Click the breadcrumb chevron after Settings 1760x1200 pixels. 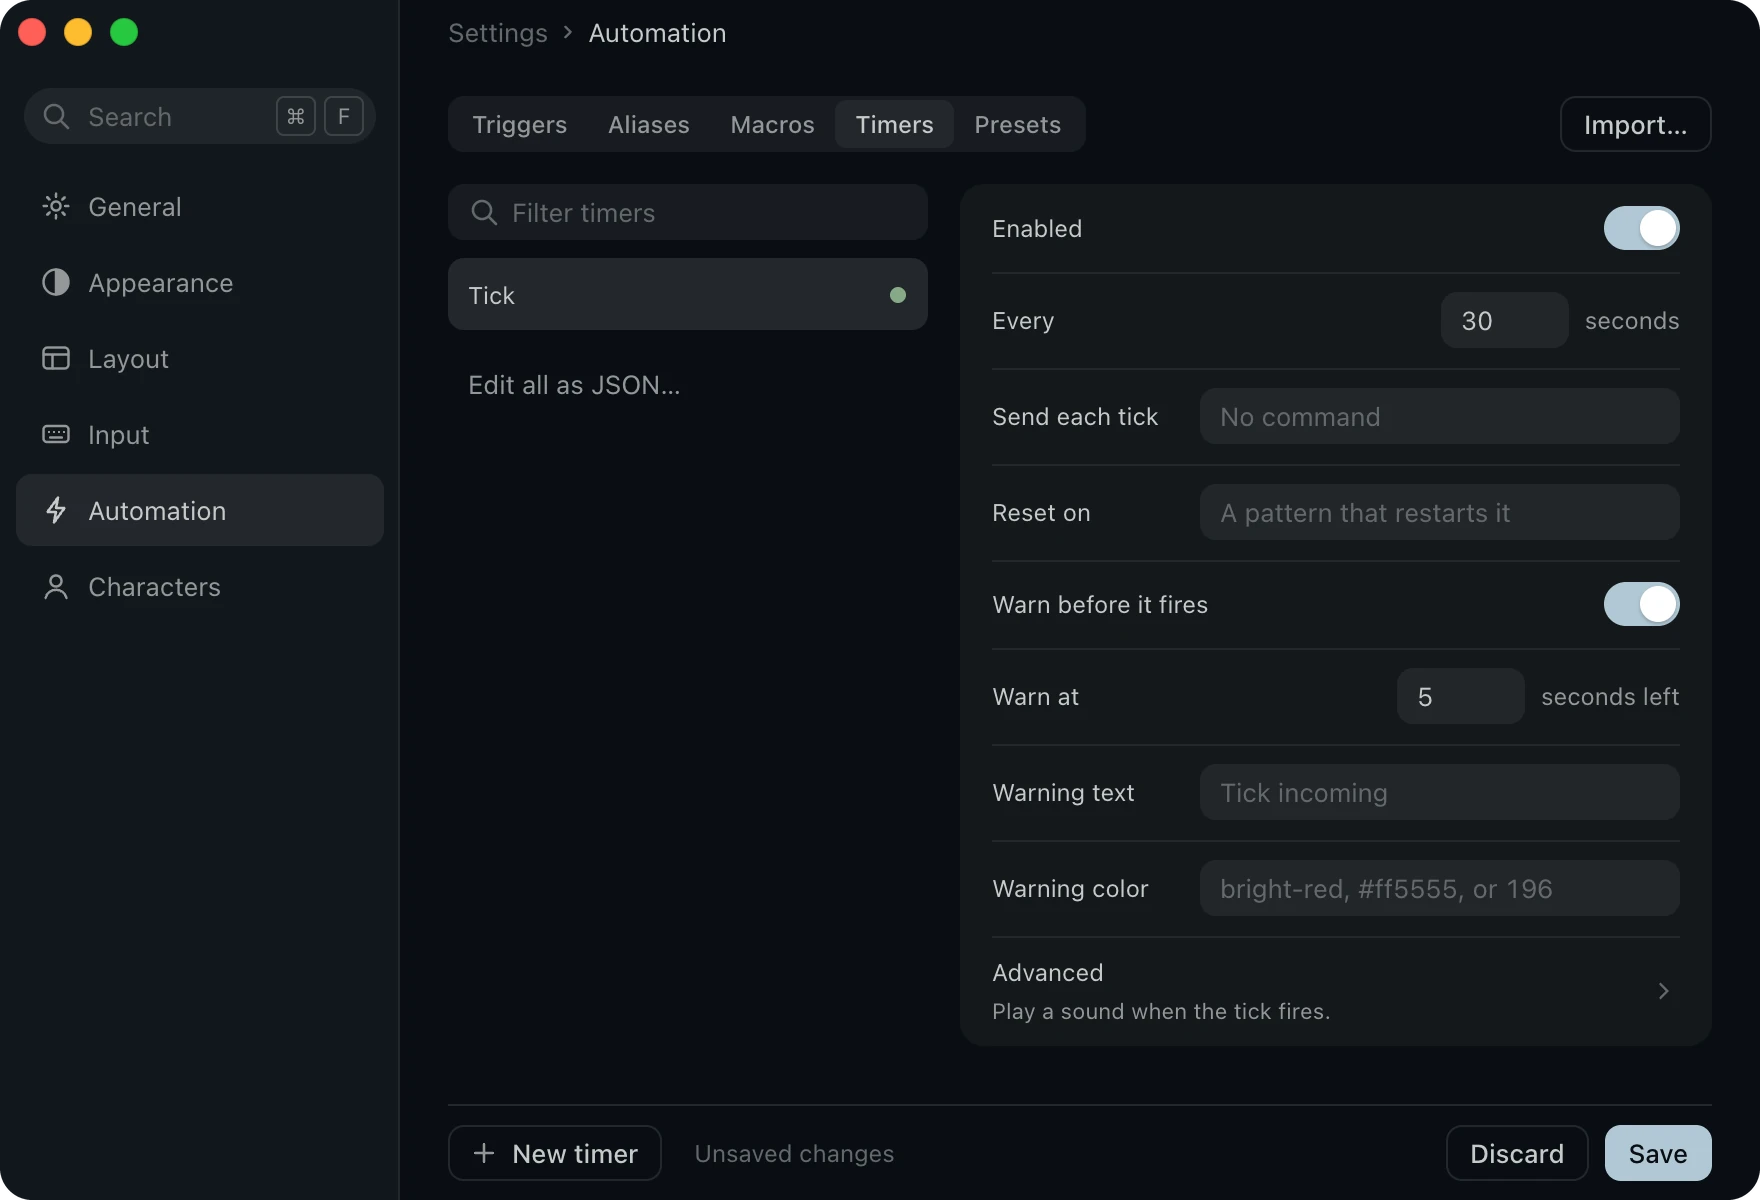(568, 33)
